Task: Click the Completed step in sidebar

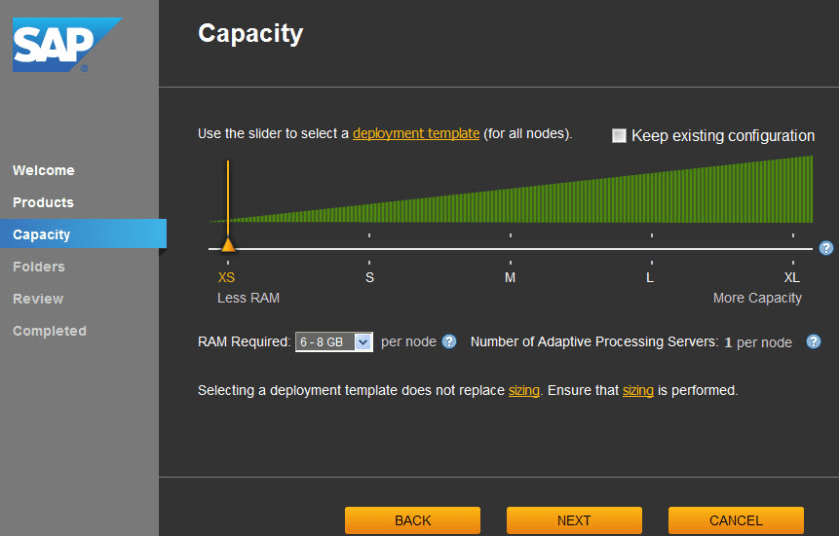Action: tap(49, 331)
